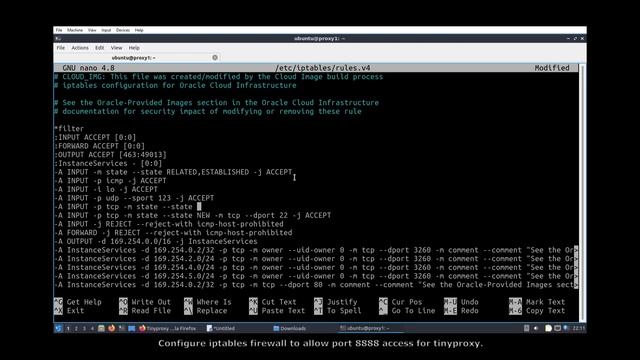
Task: Open the terminal Actions menu
Action: click(x=80, y=48)
